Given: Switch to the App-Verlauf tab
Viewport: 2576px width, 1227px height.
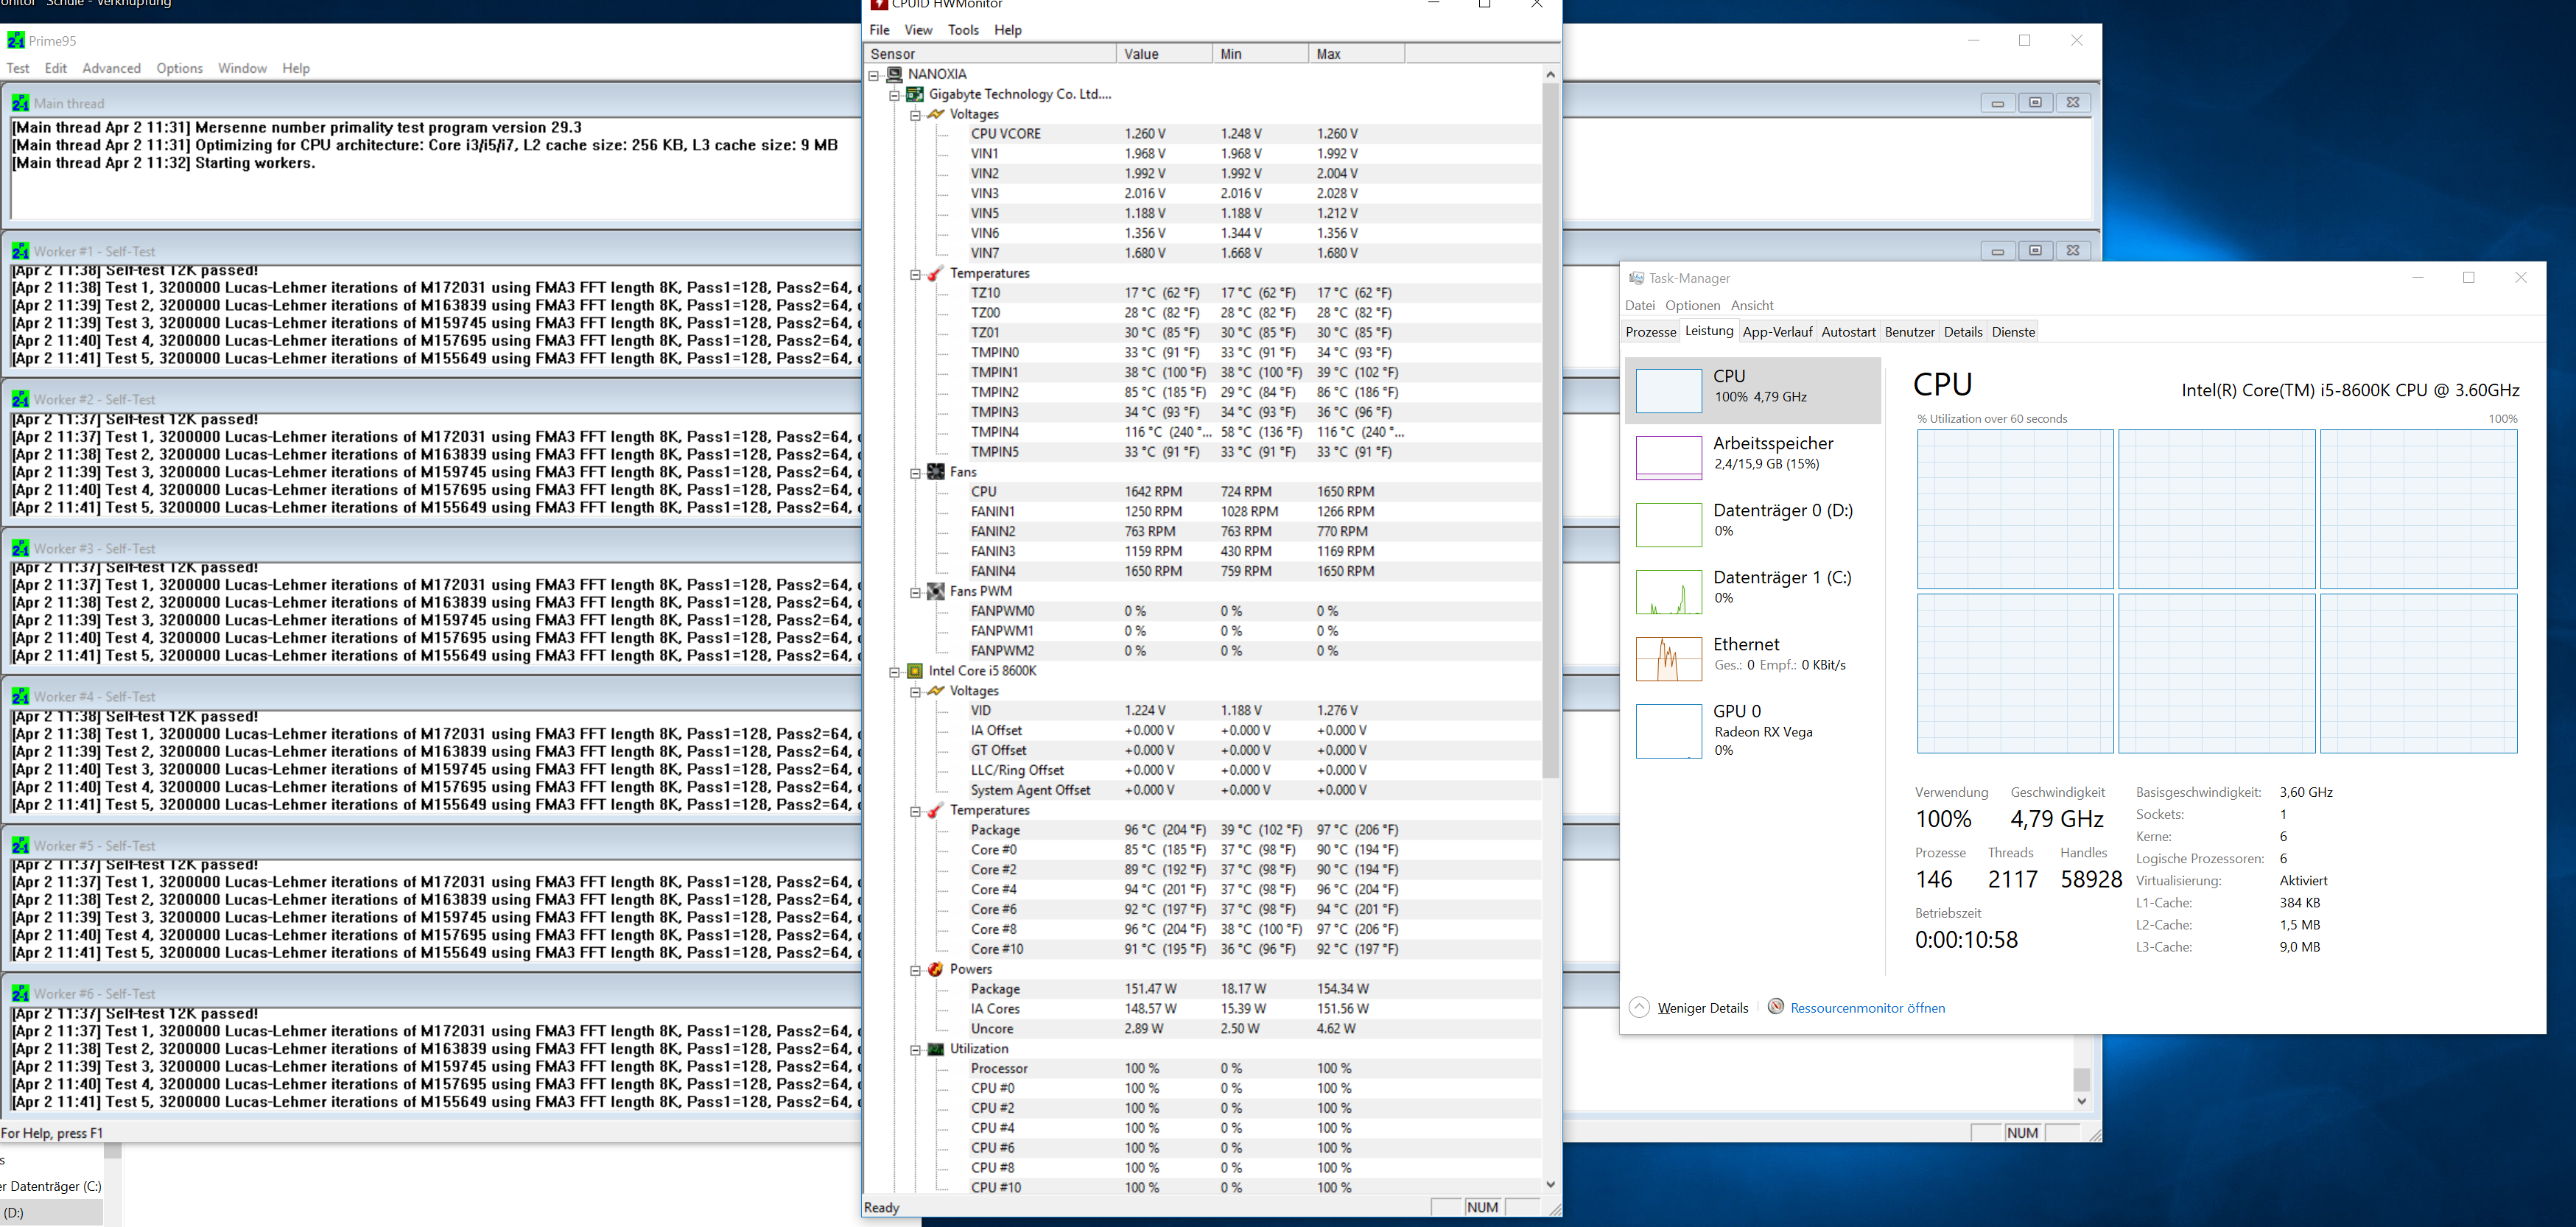Looking at the screenshot, I should pyautogui.click(x=1777, y=332).
